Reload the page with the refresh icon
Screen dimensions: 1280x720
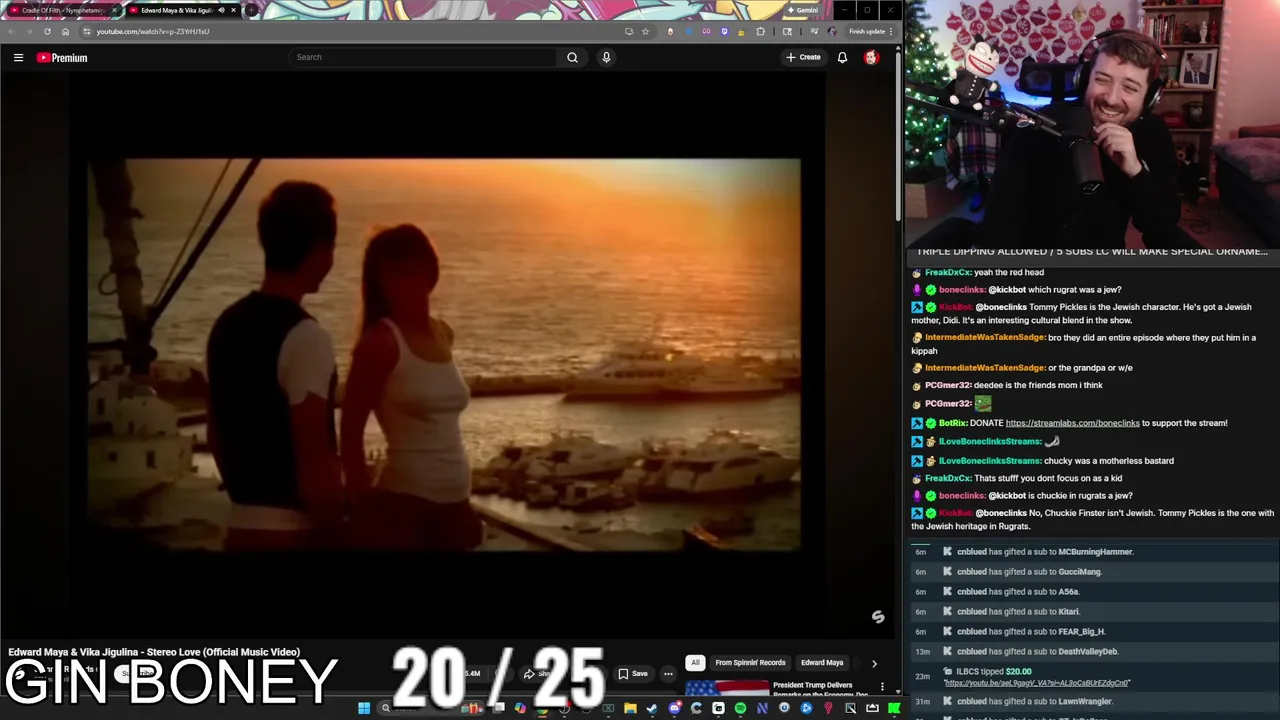click(x=47, y=31)
